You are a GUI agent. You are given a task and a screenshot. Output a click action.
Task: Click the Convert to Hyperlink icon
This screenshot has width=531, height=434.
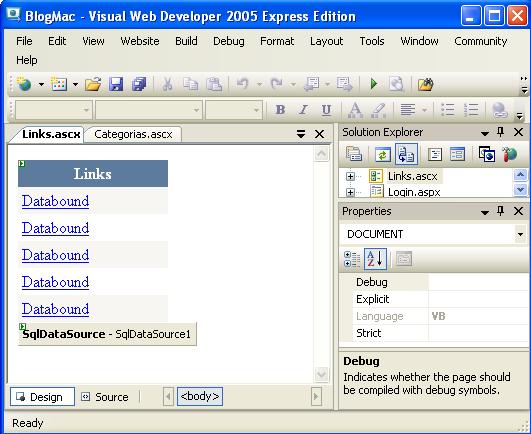500,110
